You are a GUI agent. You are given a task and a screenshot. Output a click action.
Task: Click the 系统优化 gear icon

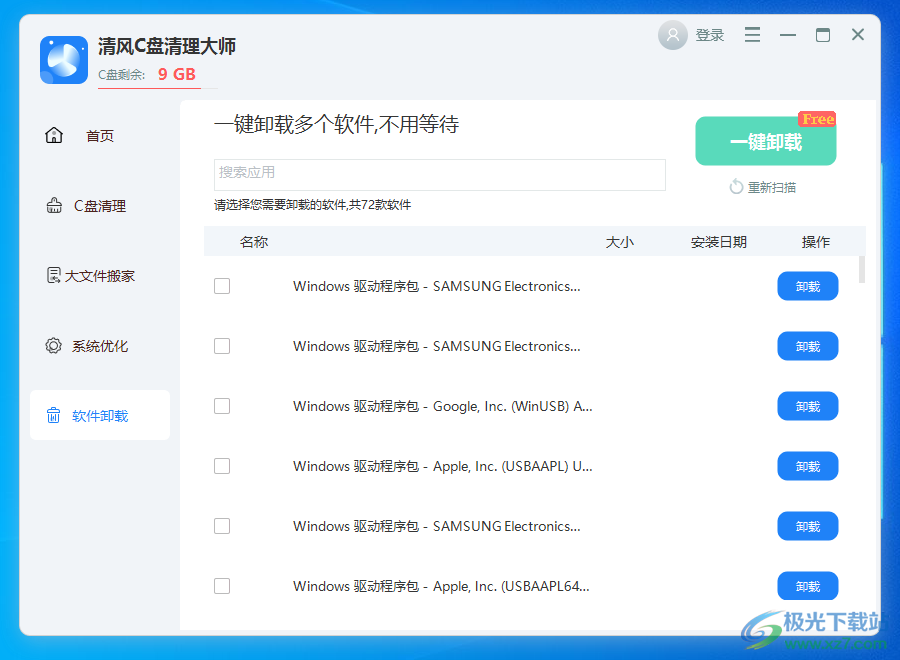[x=53, y=345]
